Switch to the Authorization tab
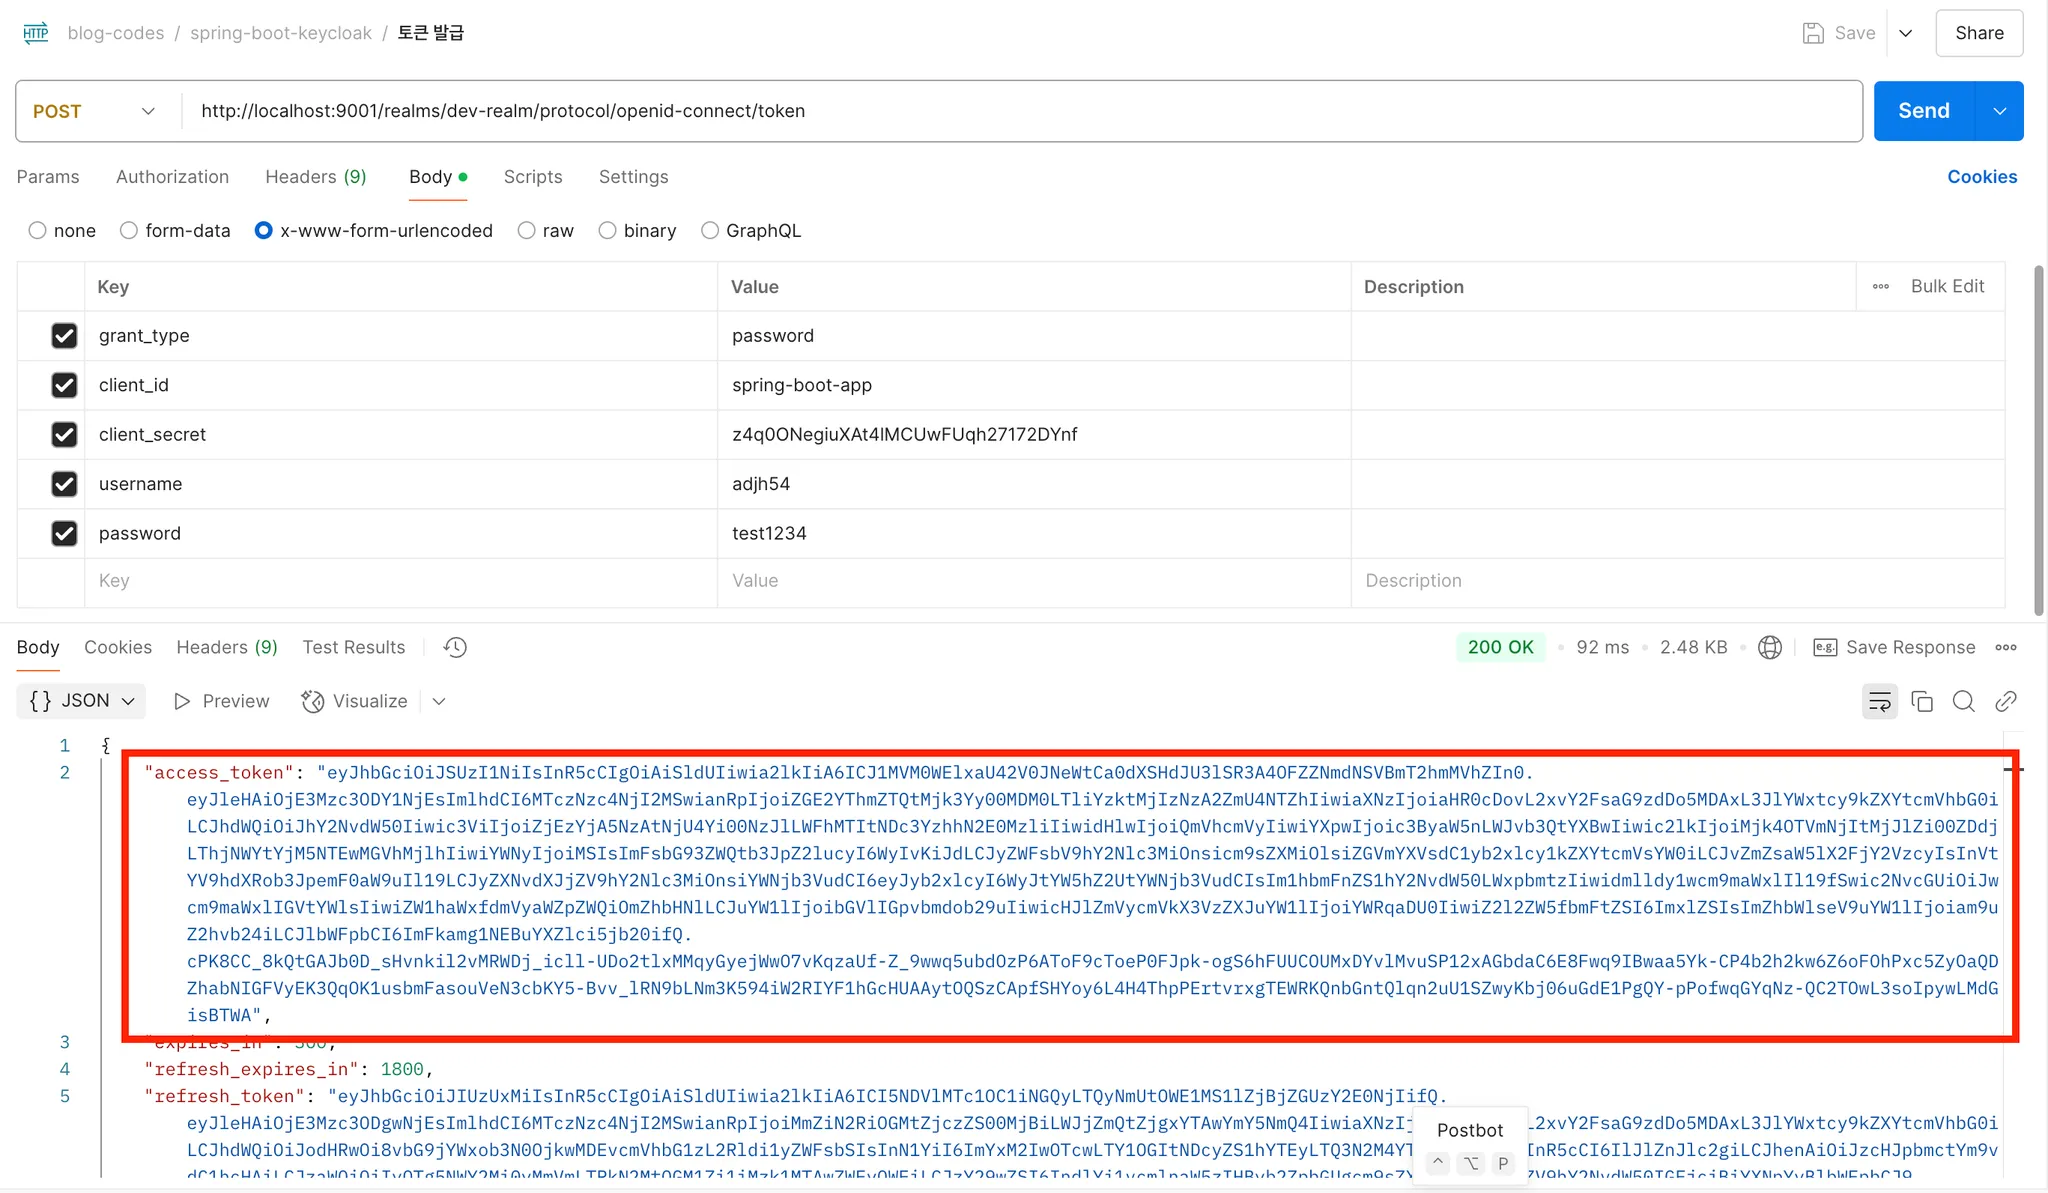 (172, 177)
